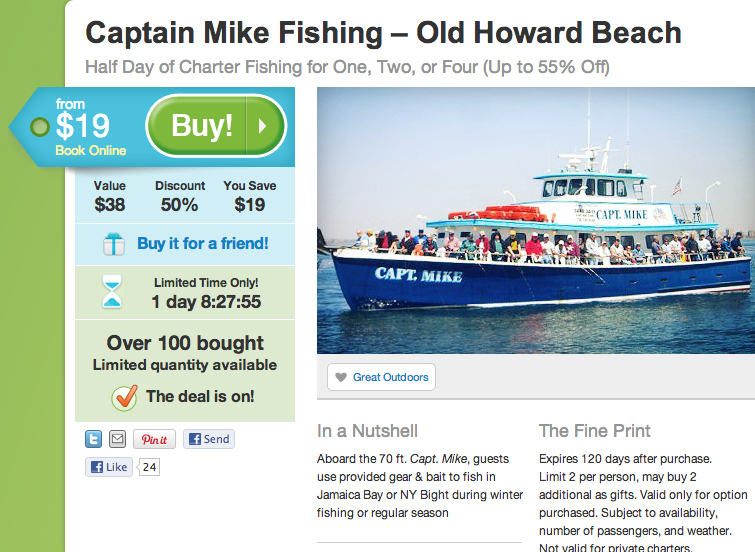The height and width of the screenshot is (552, 755).
Task: Click the email envelope share icon
Action: coord(117,439)
